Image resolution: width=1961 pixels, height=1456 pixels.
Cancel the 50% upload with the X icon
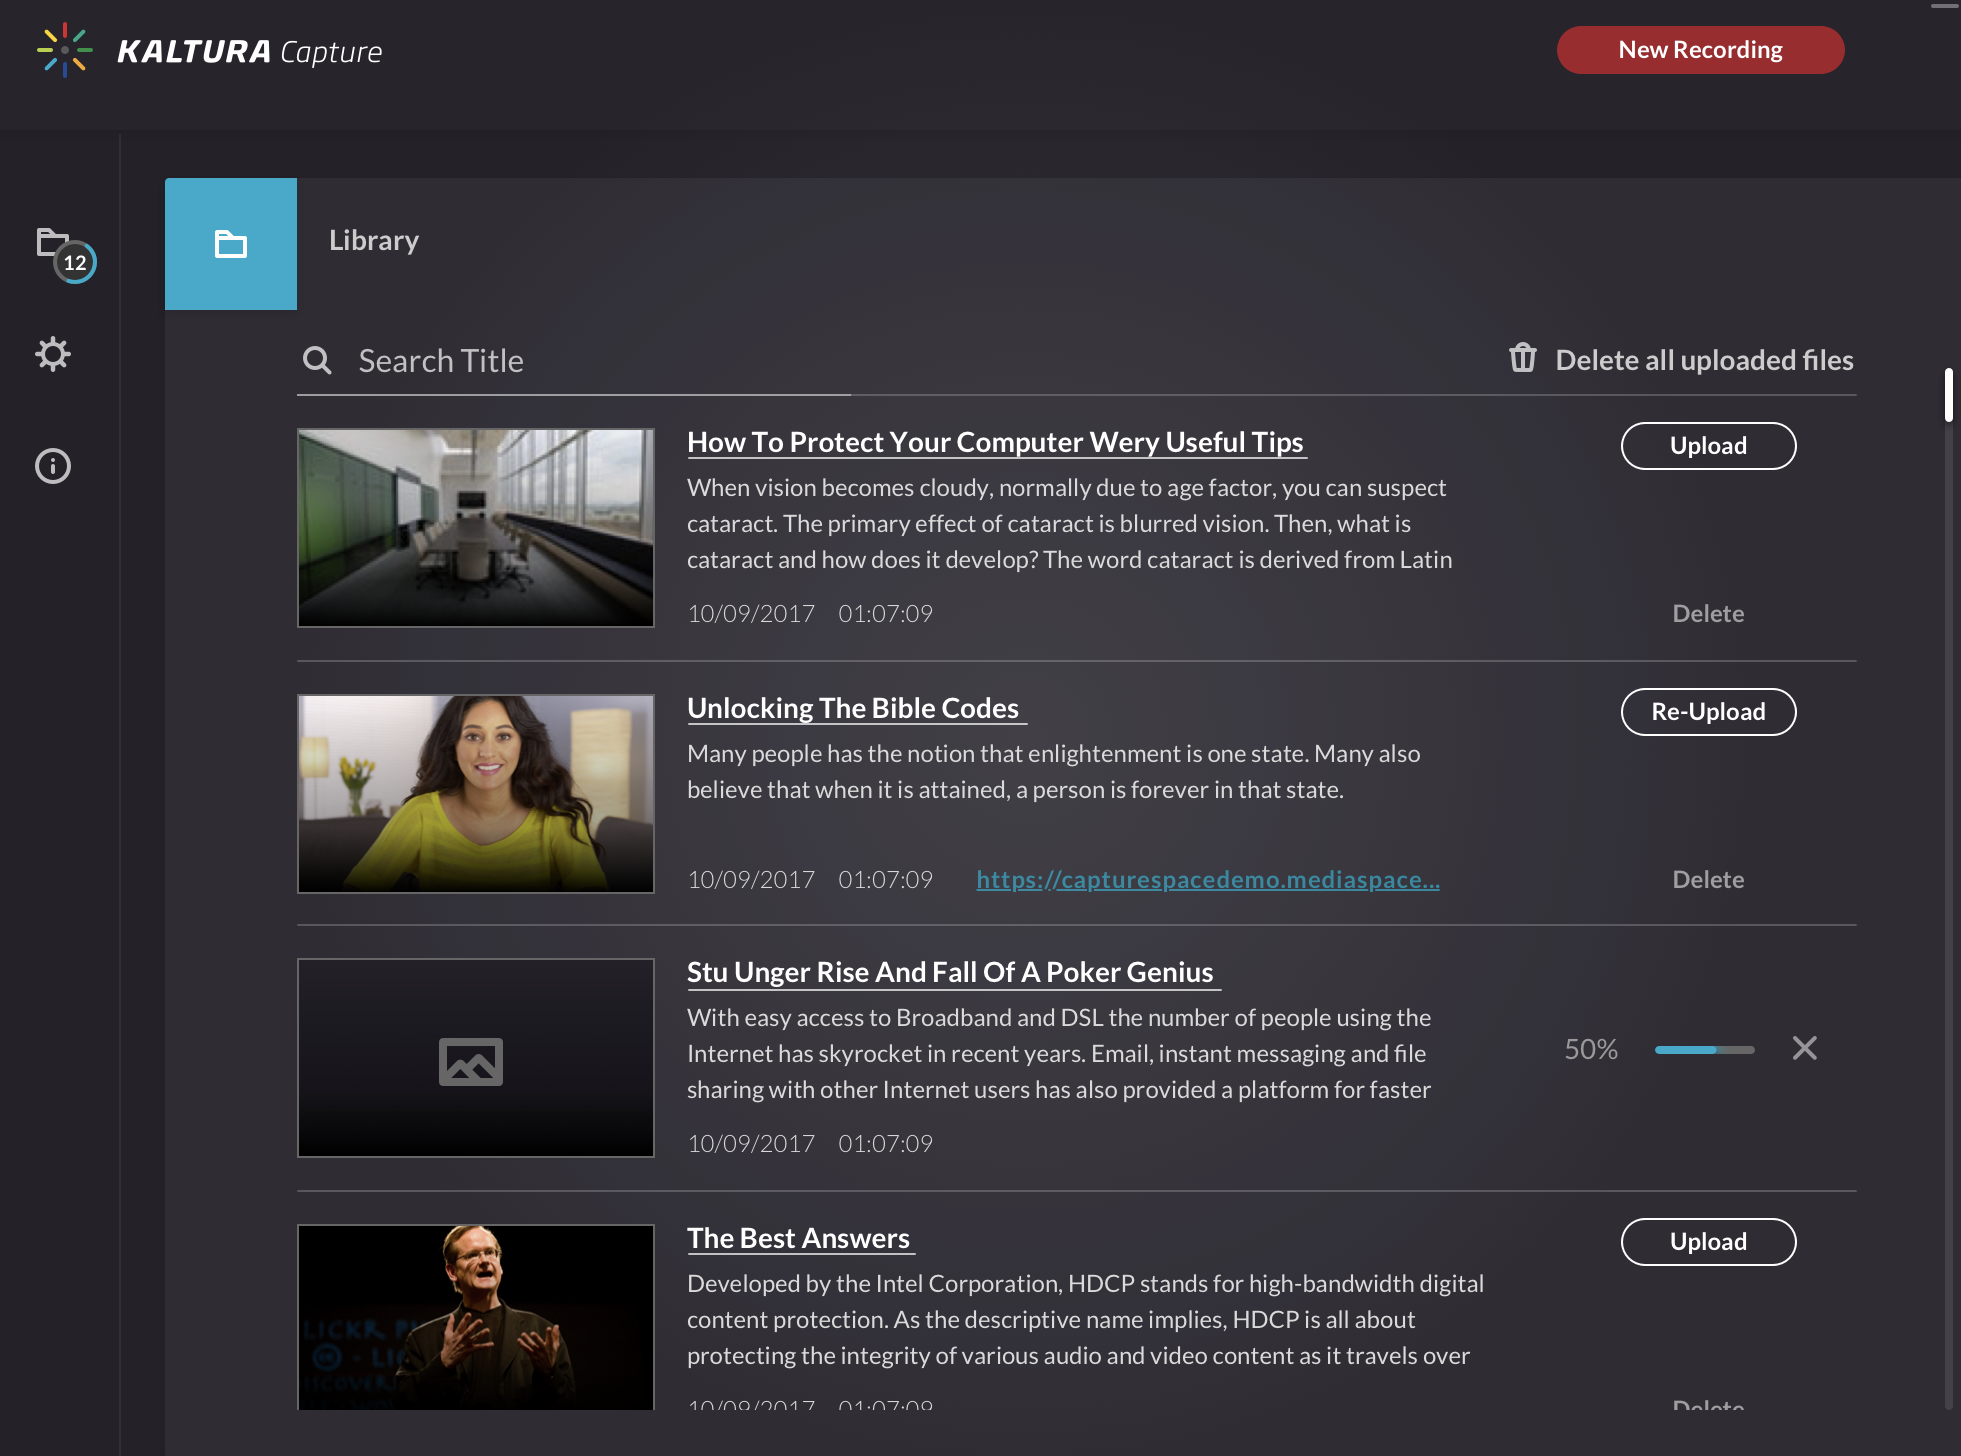pos(1804,1048)
